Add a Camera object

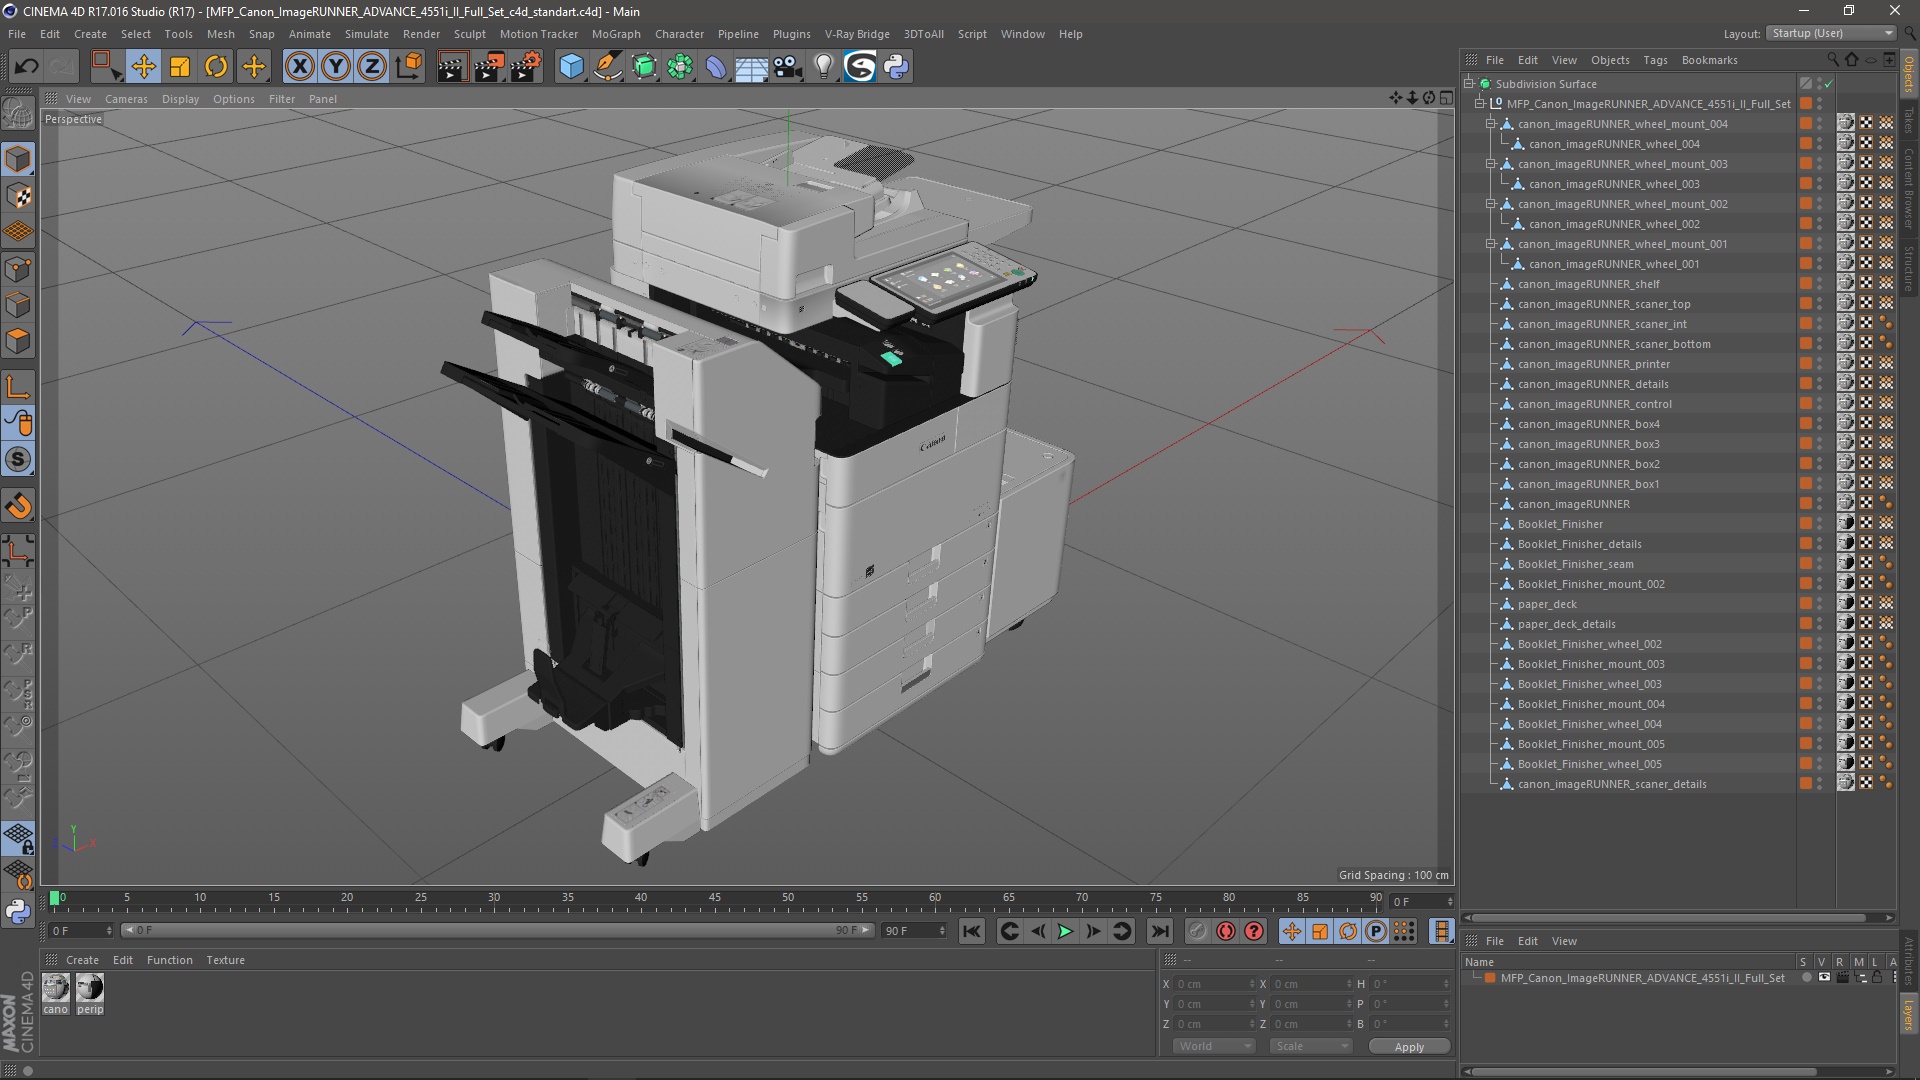[x=788, y=67]
